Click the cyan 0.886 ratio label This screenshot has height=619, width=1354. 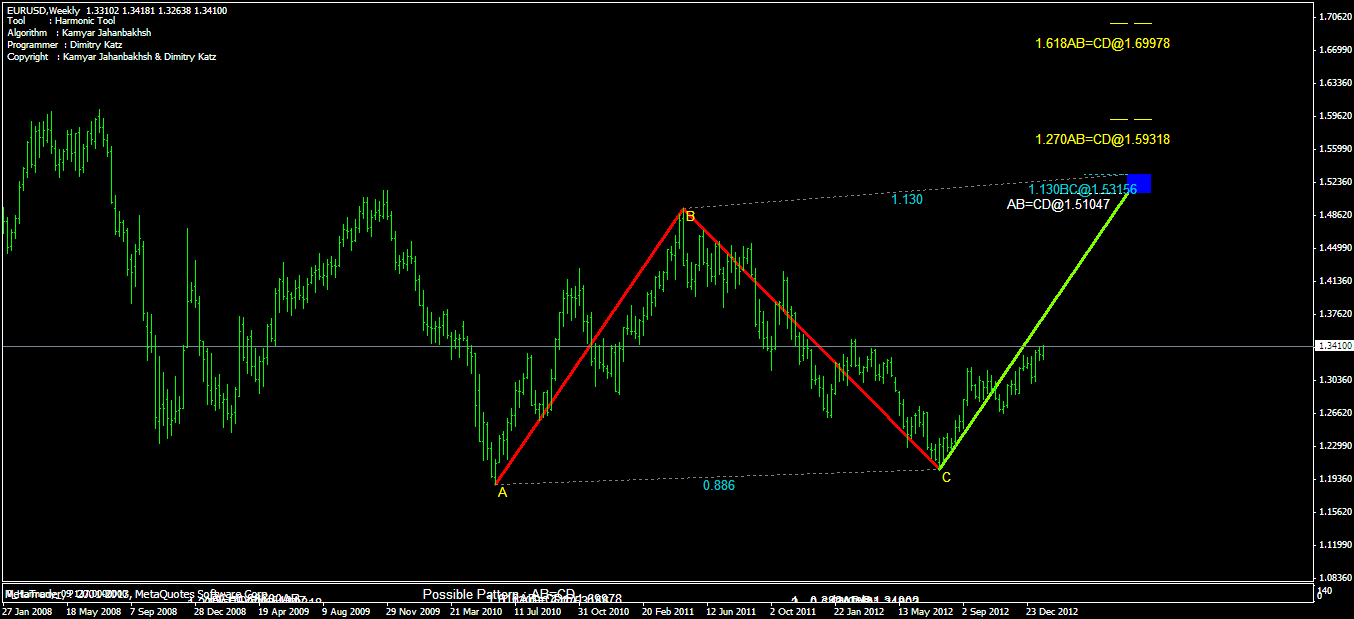719,485
